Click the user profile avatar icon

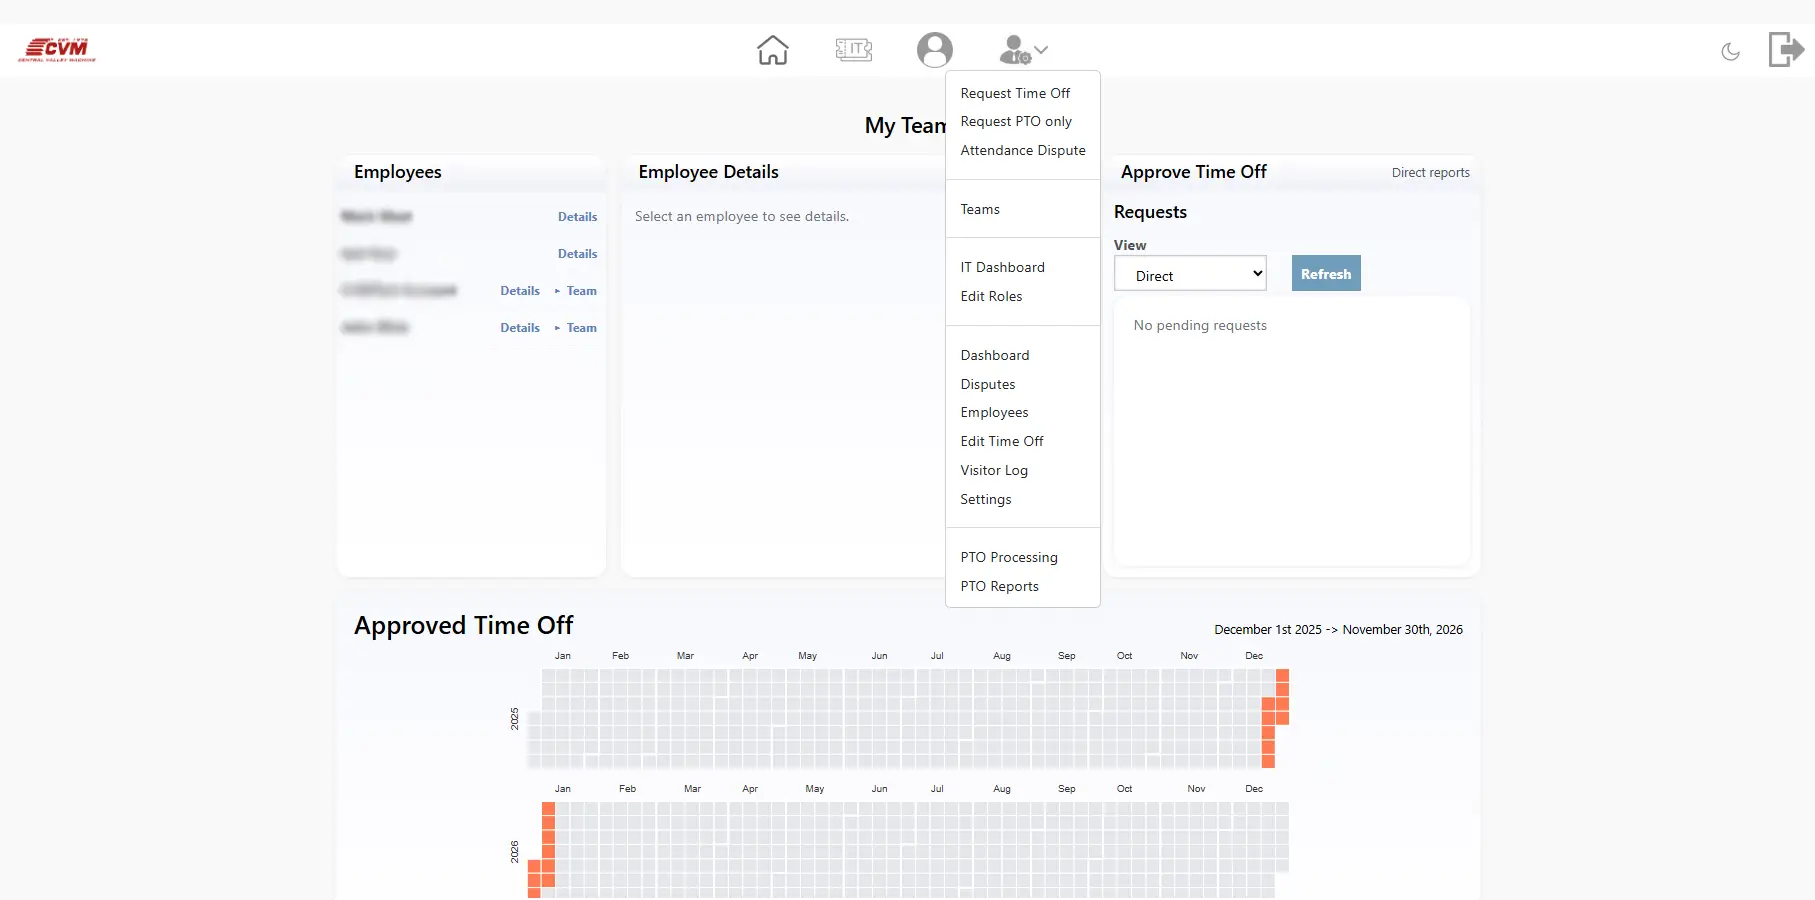pyautogui.click(x=934, y=49)
